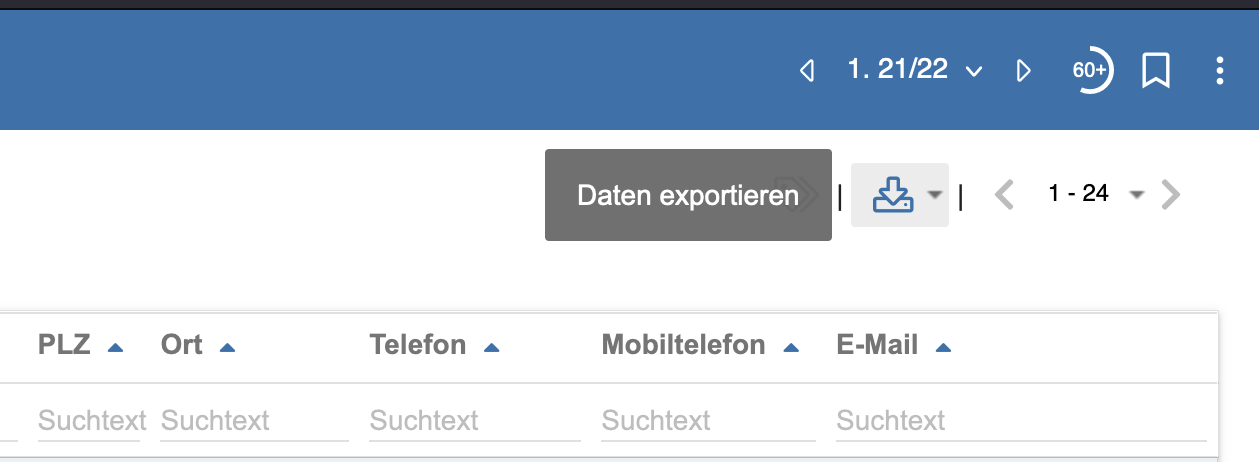Viewport: 1259px width, 462px height.
Task: Go to previous period with left triangle
Action: 807,71
